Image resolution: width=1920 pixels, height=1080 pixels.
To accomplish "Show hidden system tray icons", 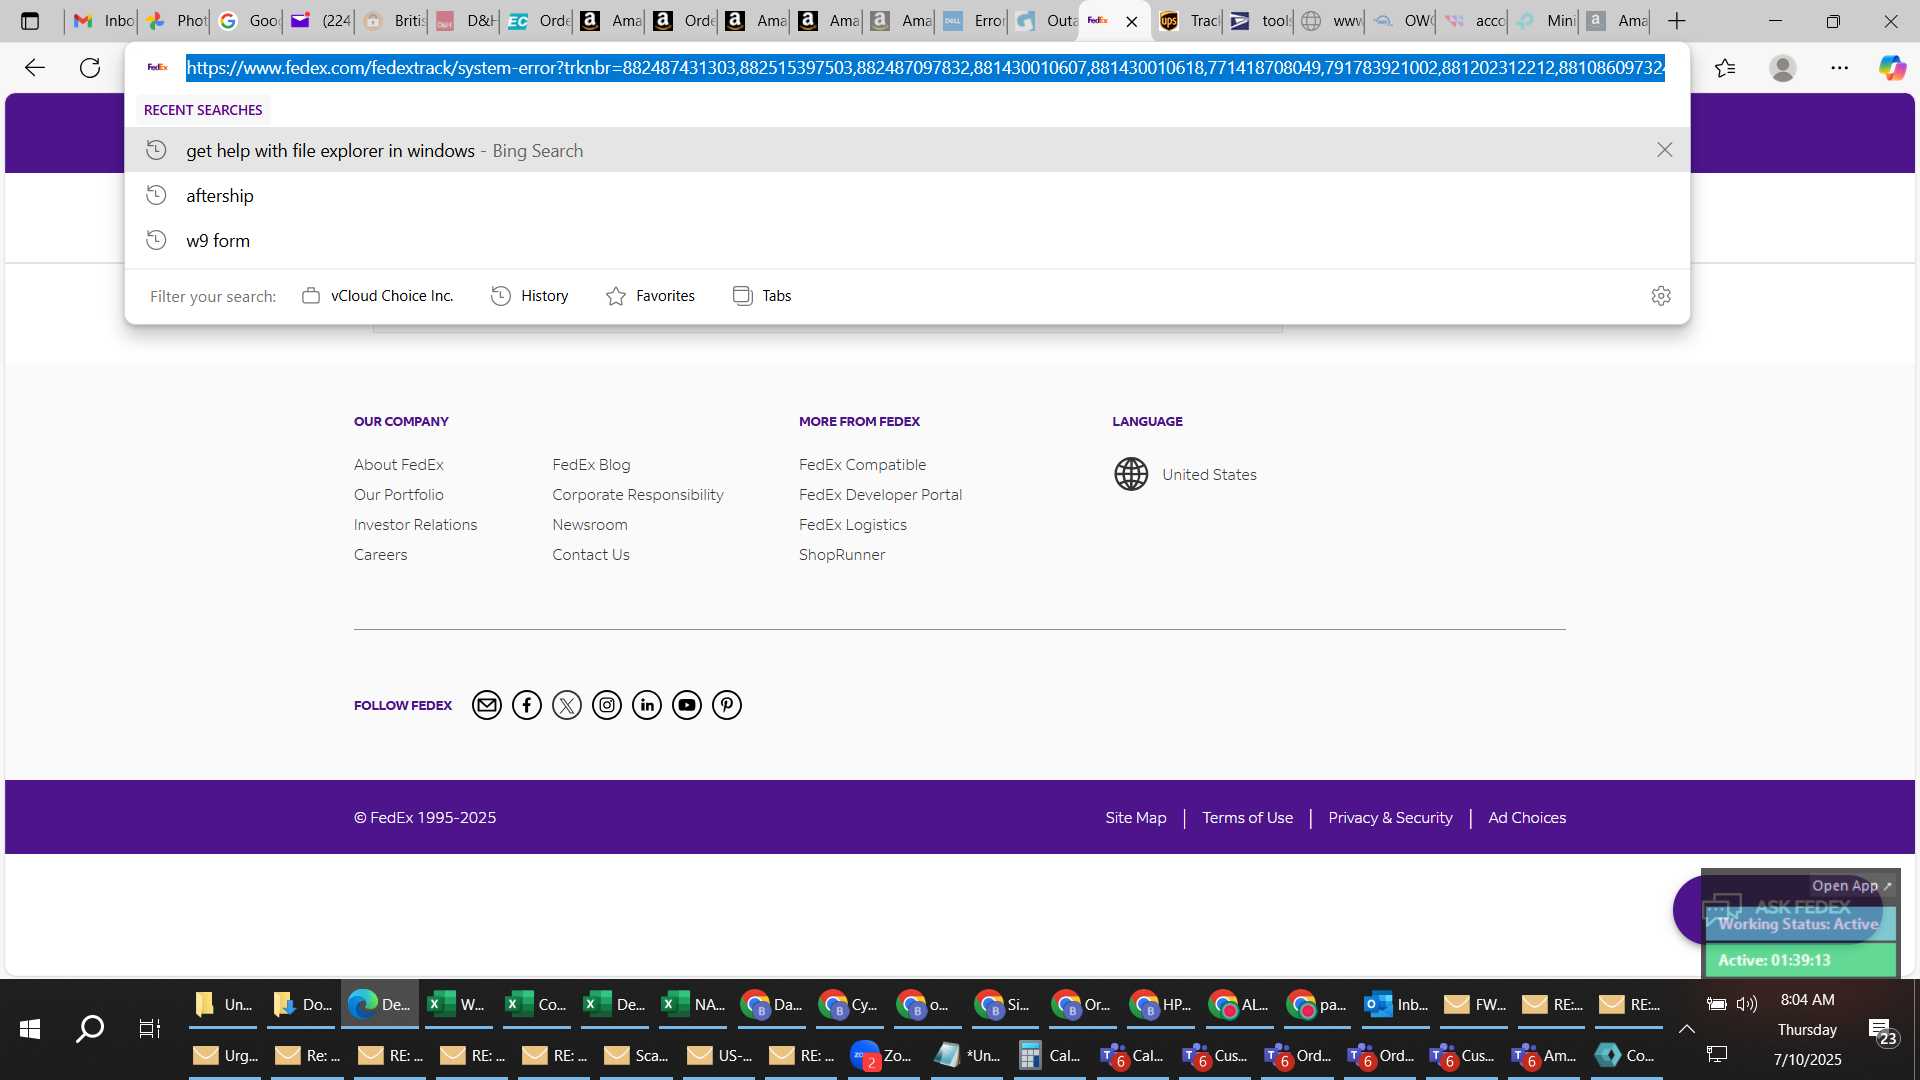I will (1687, 1029).
